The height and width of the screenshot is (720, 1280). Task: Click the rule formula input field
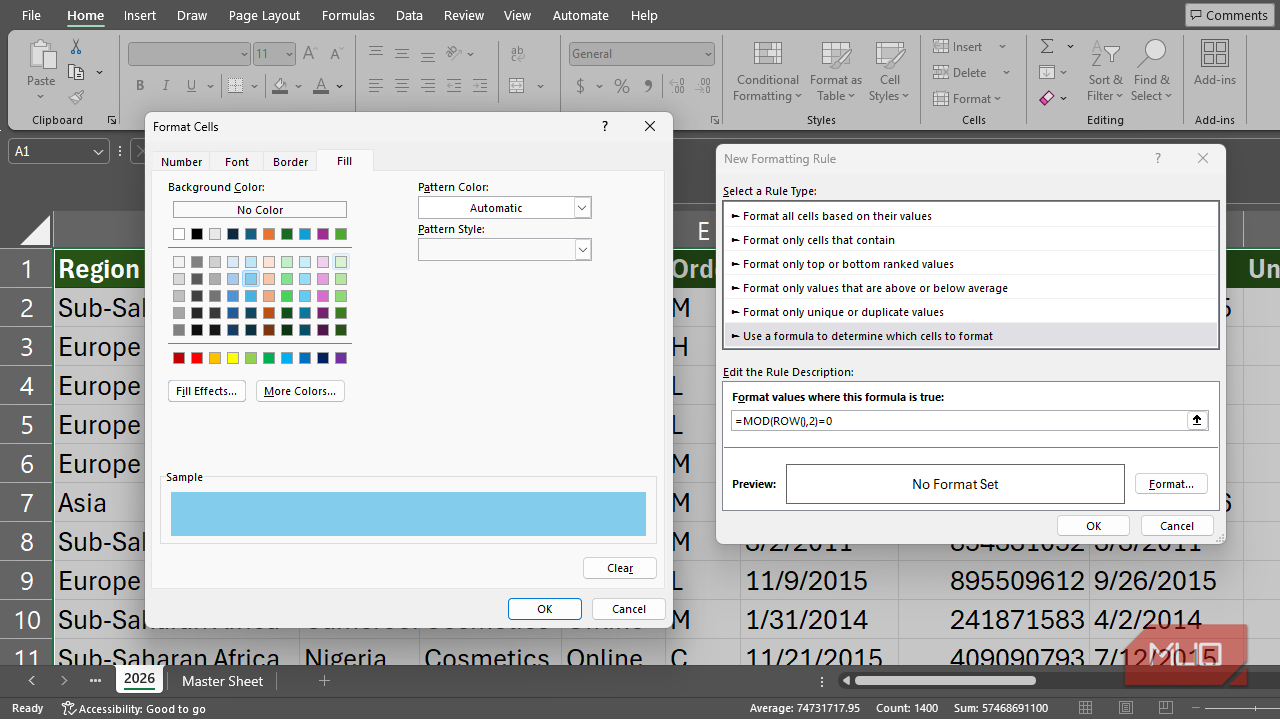coord(958,421)
